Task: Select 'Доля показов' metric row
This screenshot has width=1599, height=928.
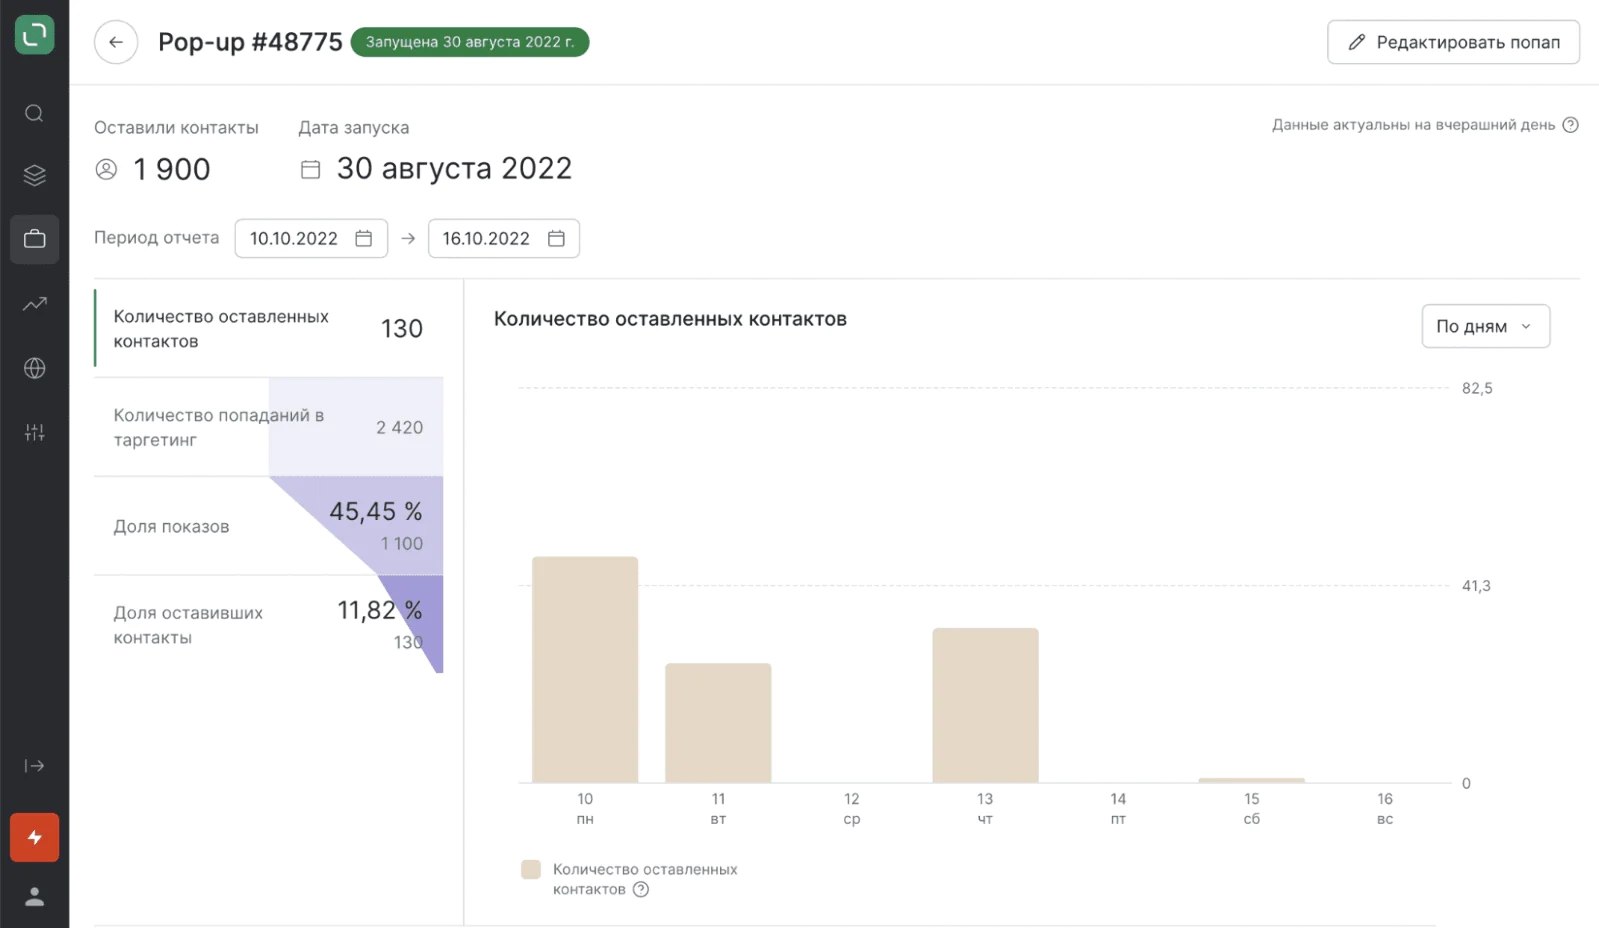Action: pos(269,526)
